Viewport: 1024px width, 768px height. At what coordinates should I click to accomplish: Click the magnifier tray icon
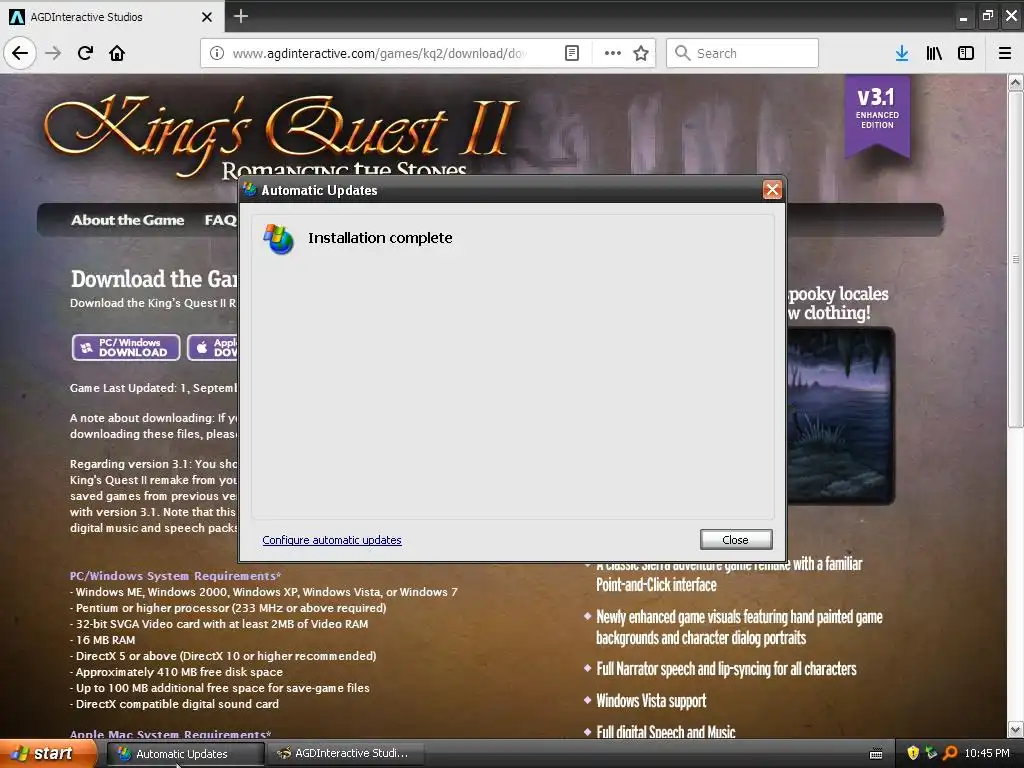[950, 753]
